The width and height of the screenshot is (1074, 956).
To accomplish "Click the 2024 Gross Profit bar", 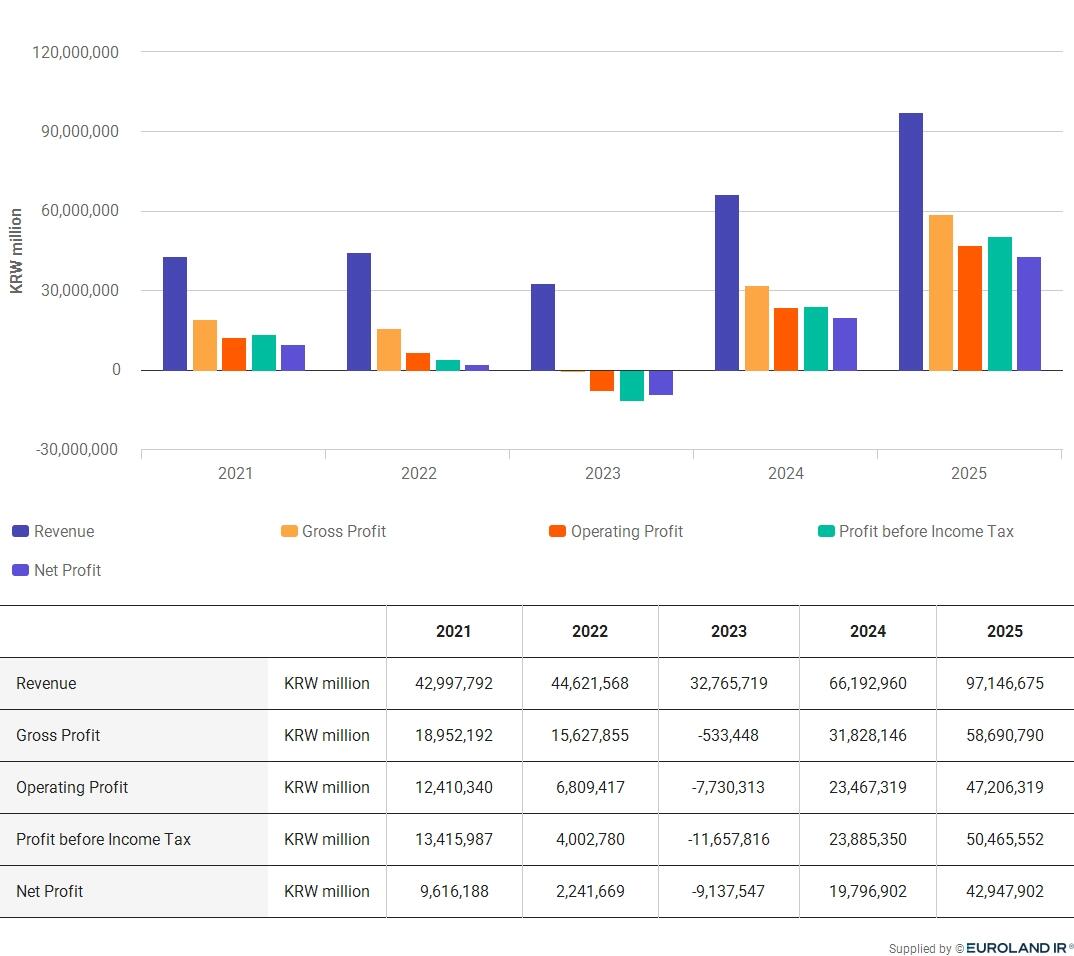I will pos(757,329).
